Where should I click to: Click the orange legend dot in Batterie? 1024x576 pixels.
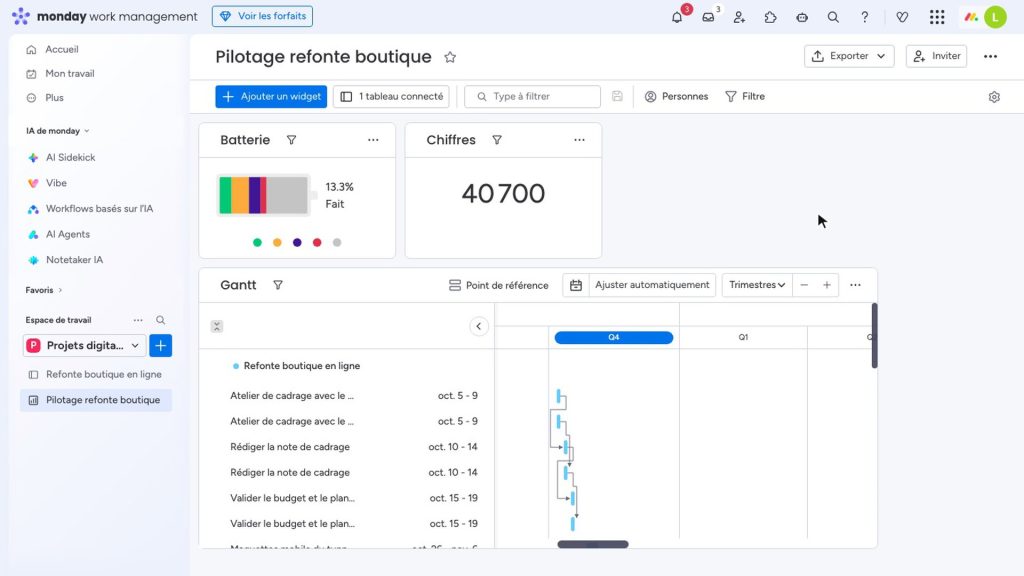pyautogui.click(x=277, y=242)
